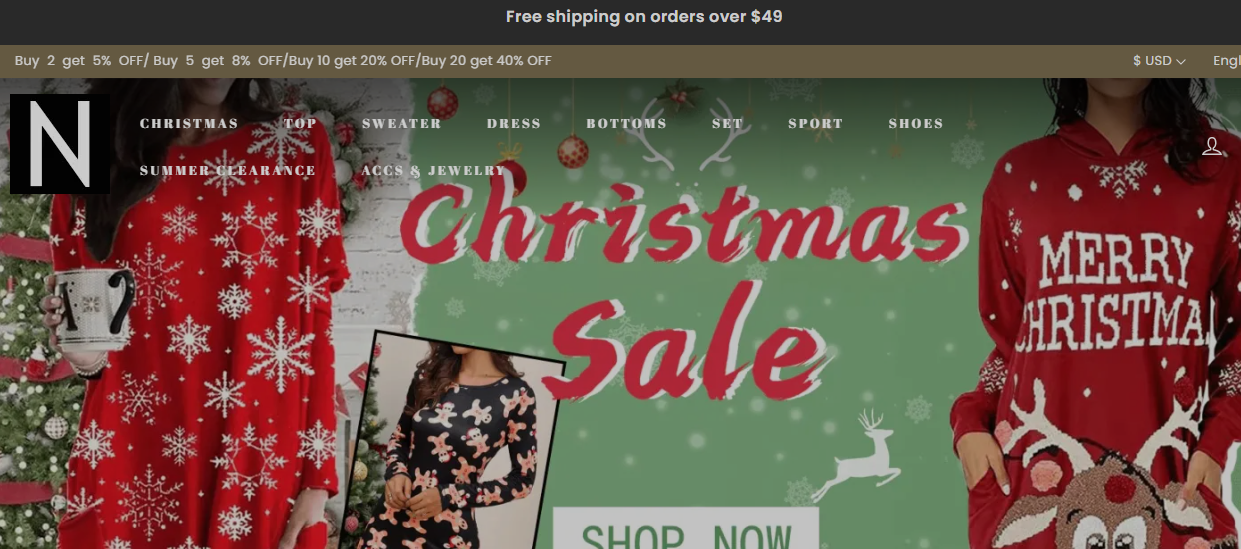Click the Shop Now button
The width and height of the screenshot is (1241, 549).
click(x=686, y=528)
